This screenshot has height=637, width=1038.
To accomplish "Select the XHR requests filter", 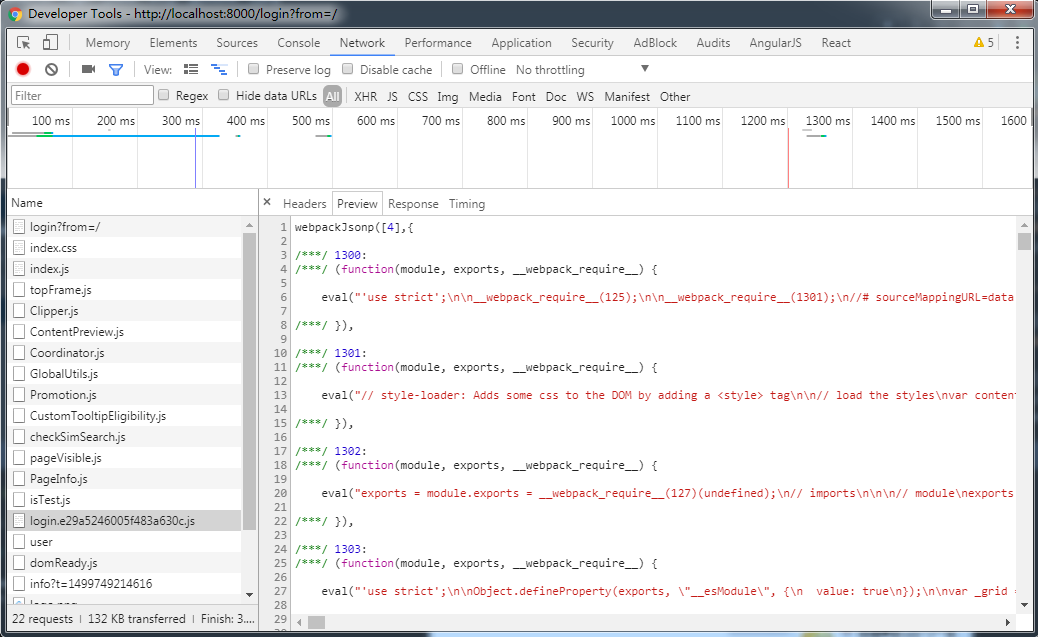I will [365, 96].
